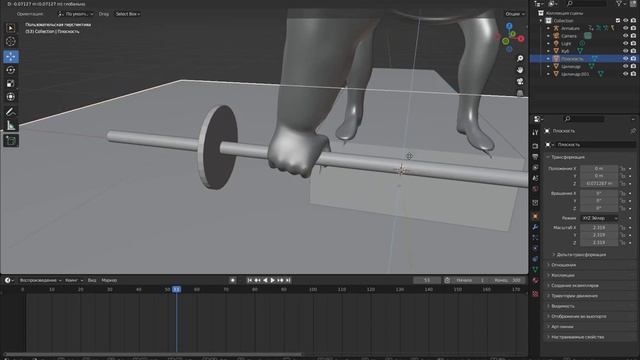
Task: Open the Scene properties tab
Action: pyautogui.click(x=536, y=178)
